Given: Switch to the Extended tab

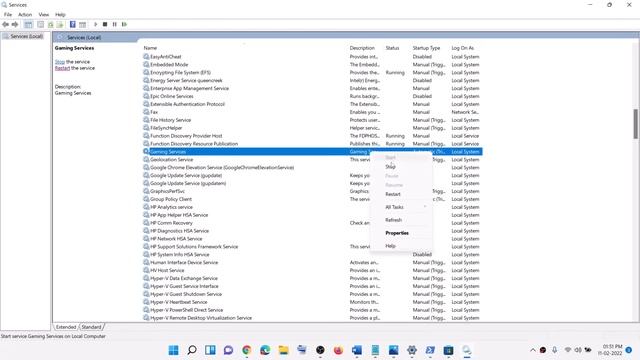Looking at the screenshot, I should pyautogui.click(x=66, y=327).
